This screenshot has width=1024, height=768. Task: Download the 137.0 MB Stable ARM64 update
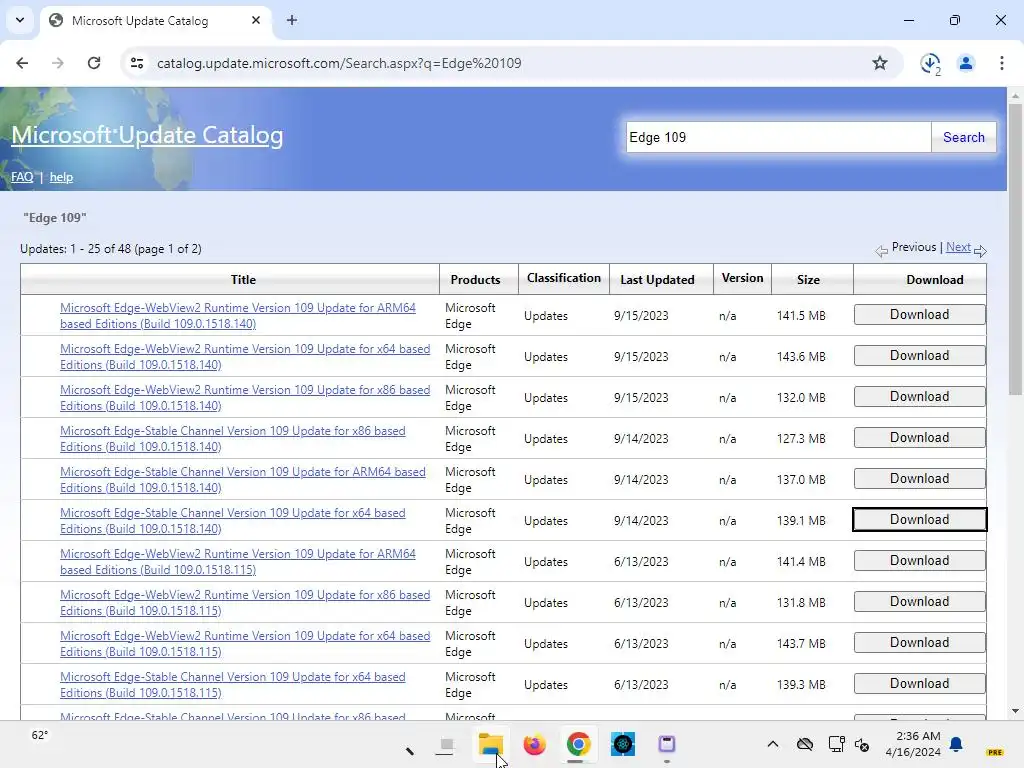point(920,479)
